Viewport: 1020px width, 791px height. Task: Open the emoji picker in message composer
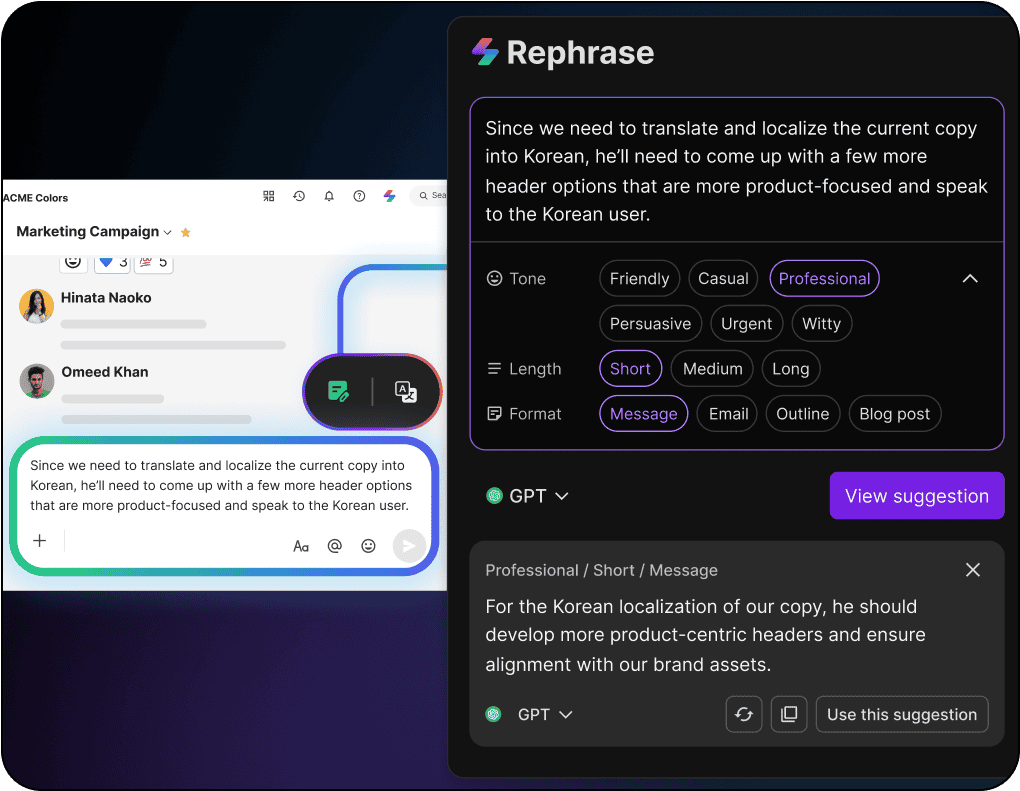(368, 546)
